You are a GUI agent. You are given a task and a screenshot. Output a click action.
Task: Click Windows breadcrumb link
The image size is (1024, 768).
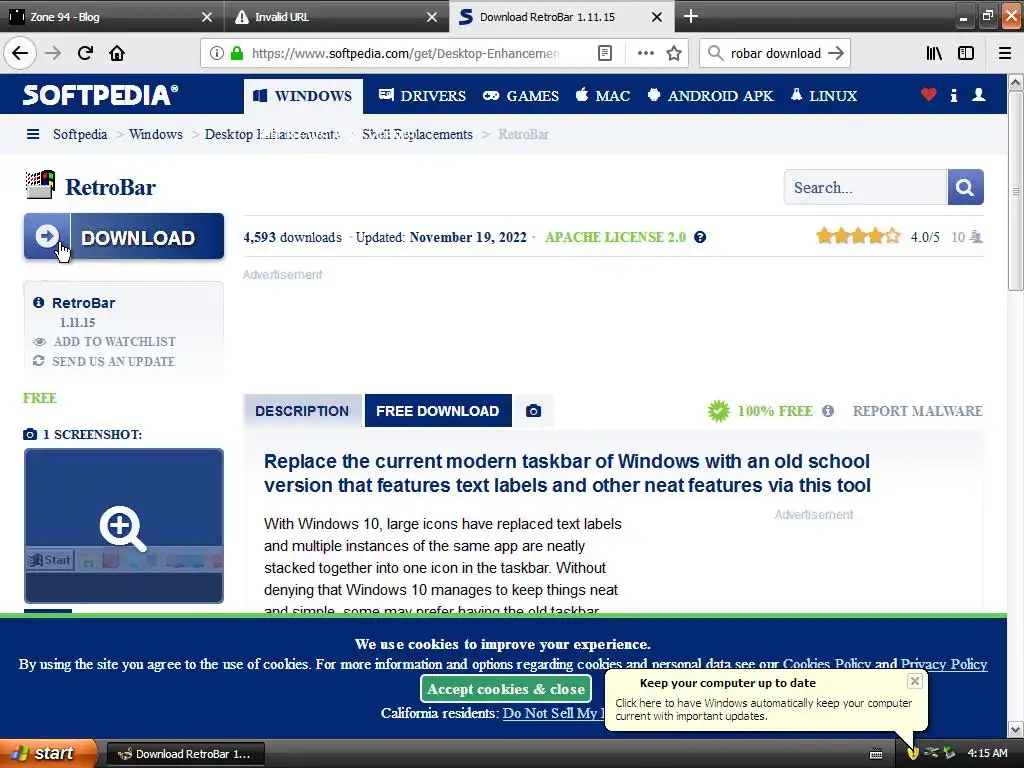tap(155, 134)
